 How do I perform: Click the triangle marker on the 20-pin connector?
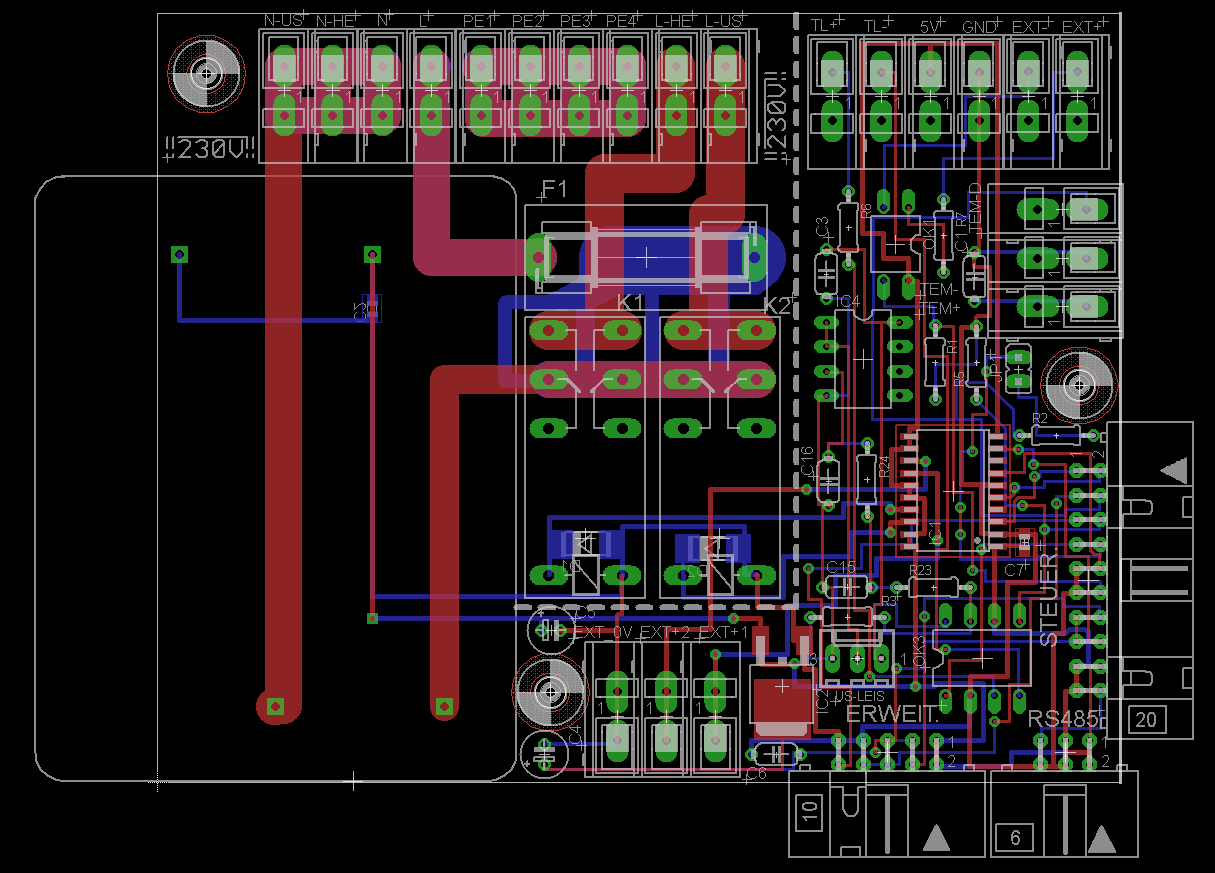(x=1173, y=469)
